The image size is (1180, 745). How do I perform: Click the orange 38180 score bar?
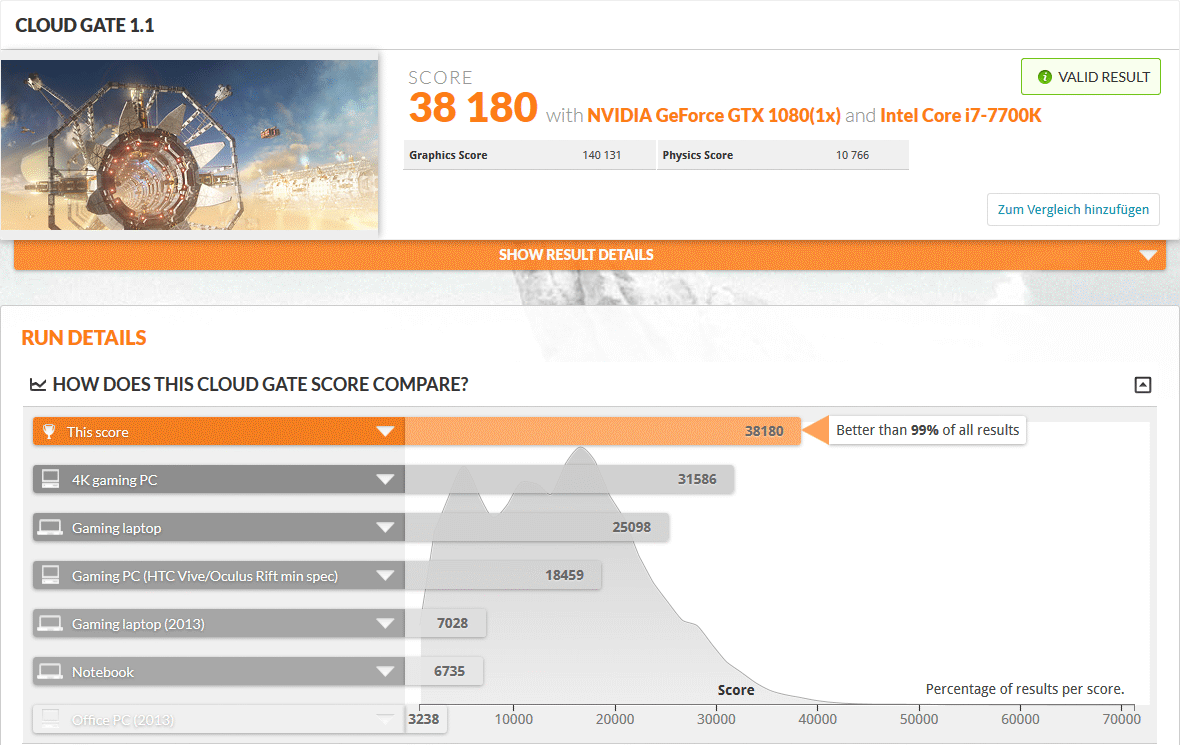click(x=602, y=432)
